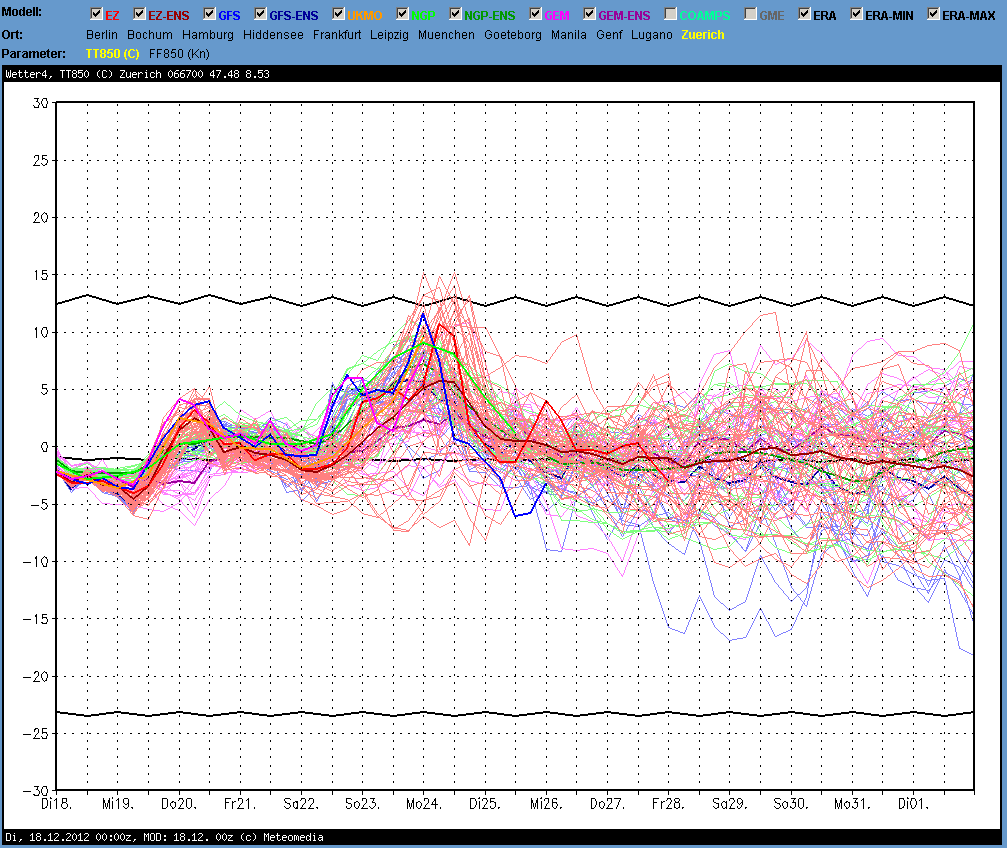
Task: Select the TT850 (C) parameter
Action: [x=112, y=53]
